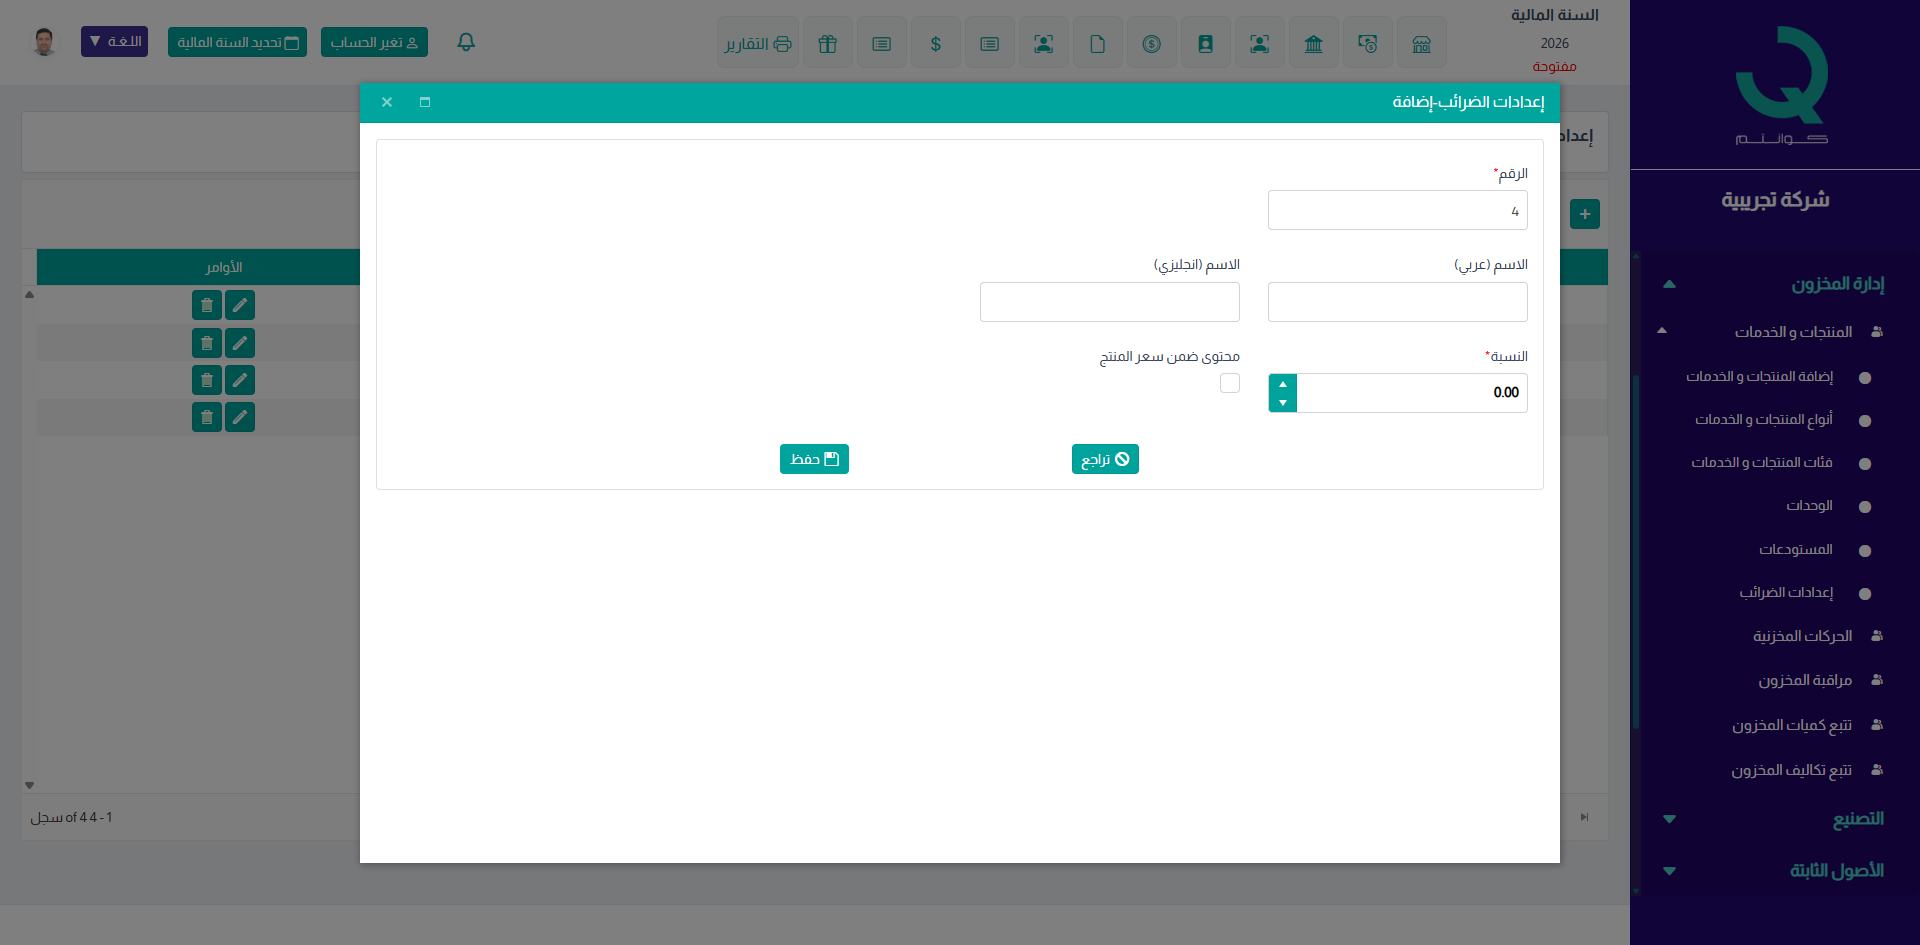Viewport: 1920px width, 945px height.
Task: Increase النسبة value with up arrow
Action: coord(1282,384)
